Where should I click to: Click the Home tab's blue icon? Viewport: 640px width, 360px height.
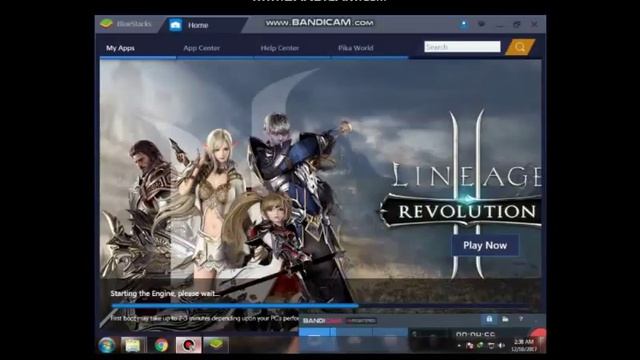[x=176, y=25]
